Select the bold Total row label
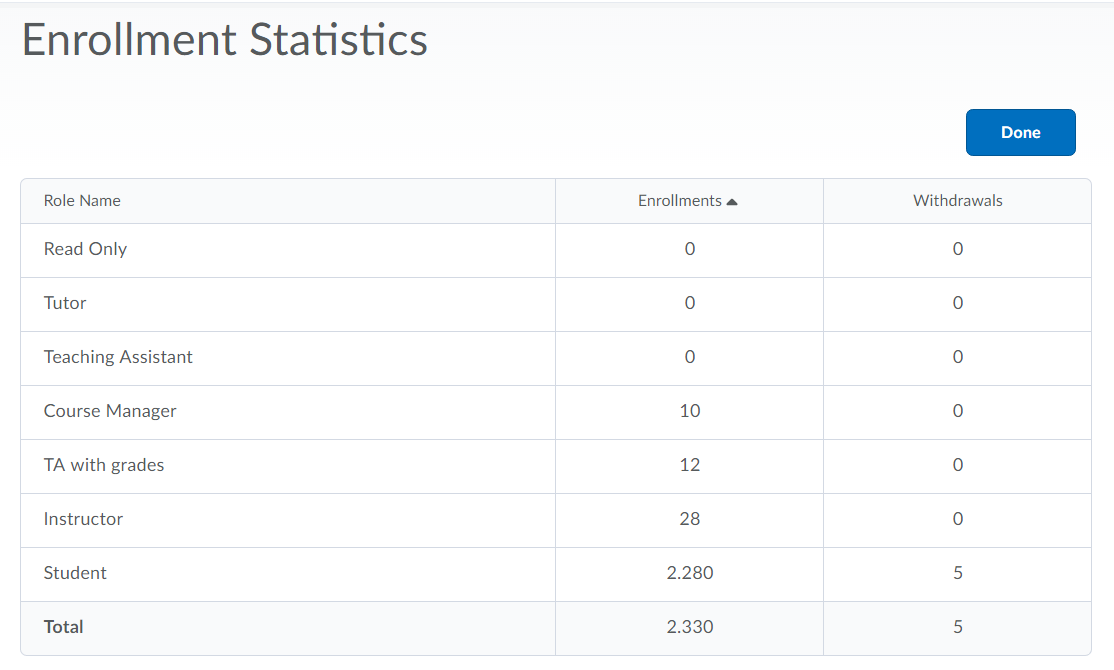This screenshot has height=670, width=1114. [64, 627]
